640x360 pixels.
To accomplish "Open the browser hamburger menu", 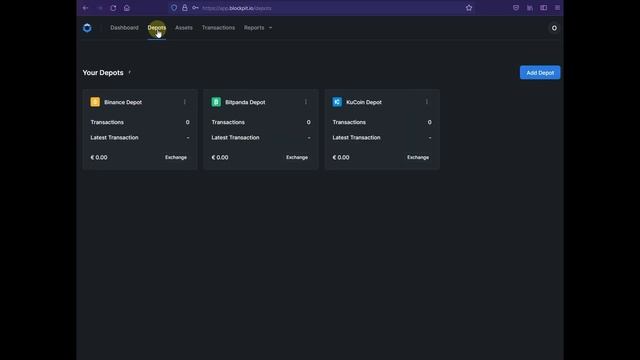I will point(557,8).
